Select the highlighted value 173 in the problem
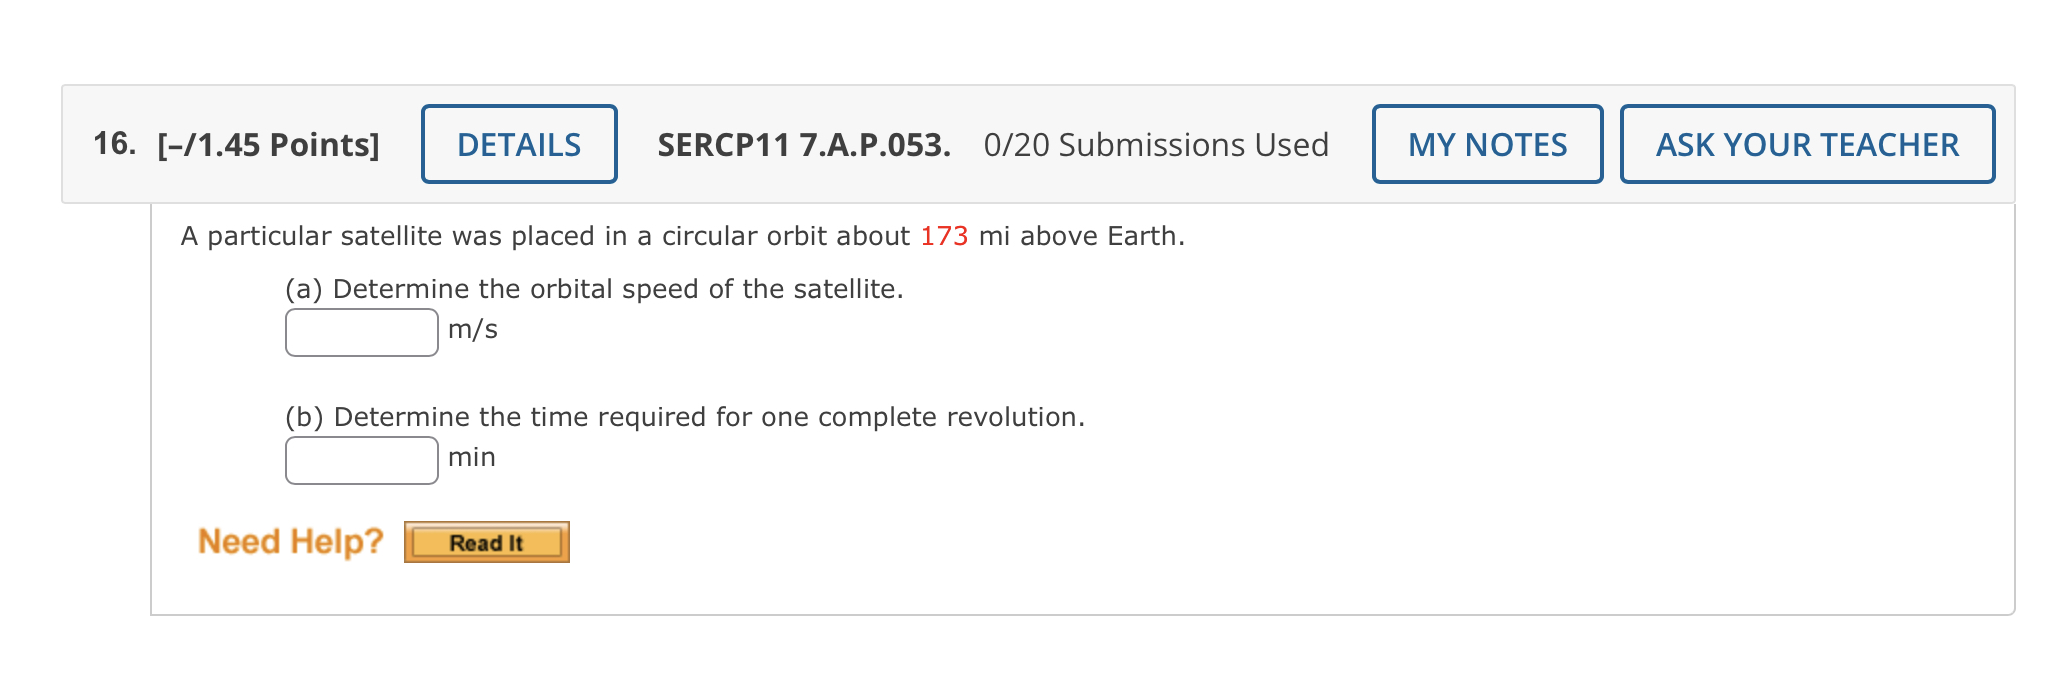Viewport: 2048px width, 680px height. [943, 236]
